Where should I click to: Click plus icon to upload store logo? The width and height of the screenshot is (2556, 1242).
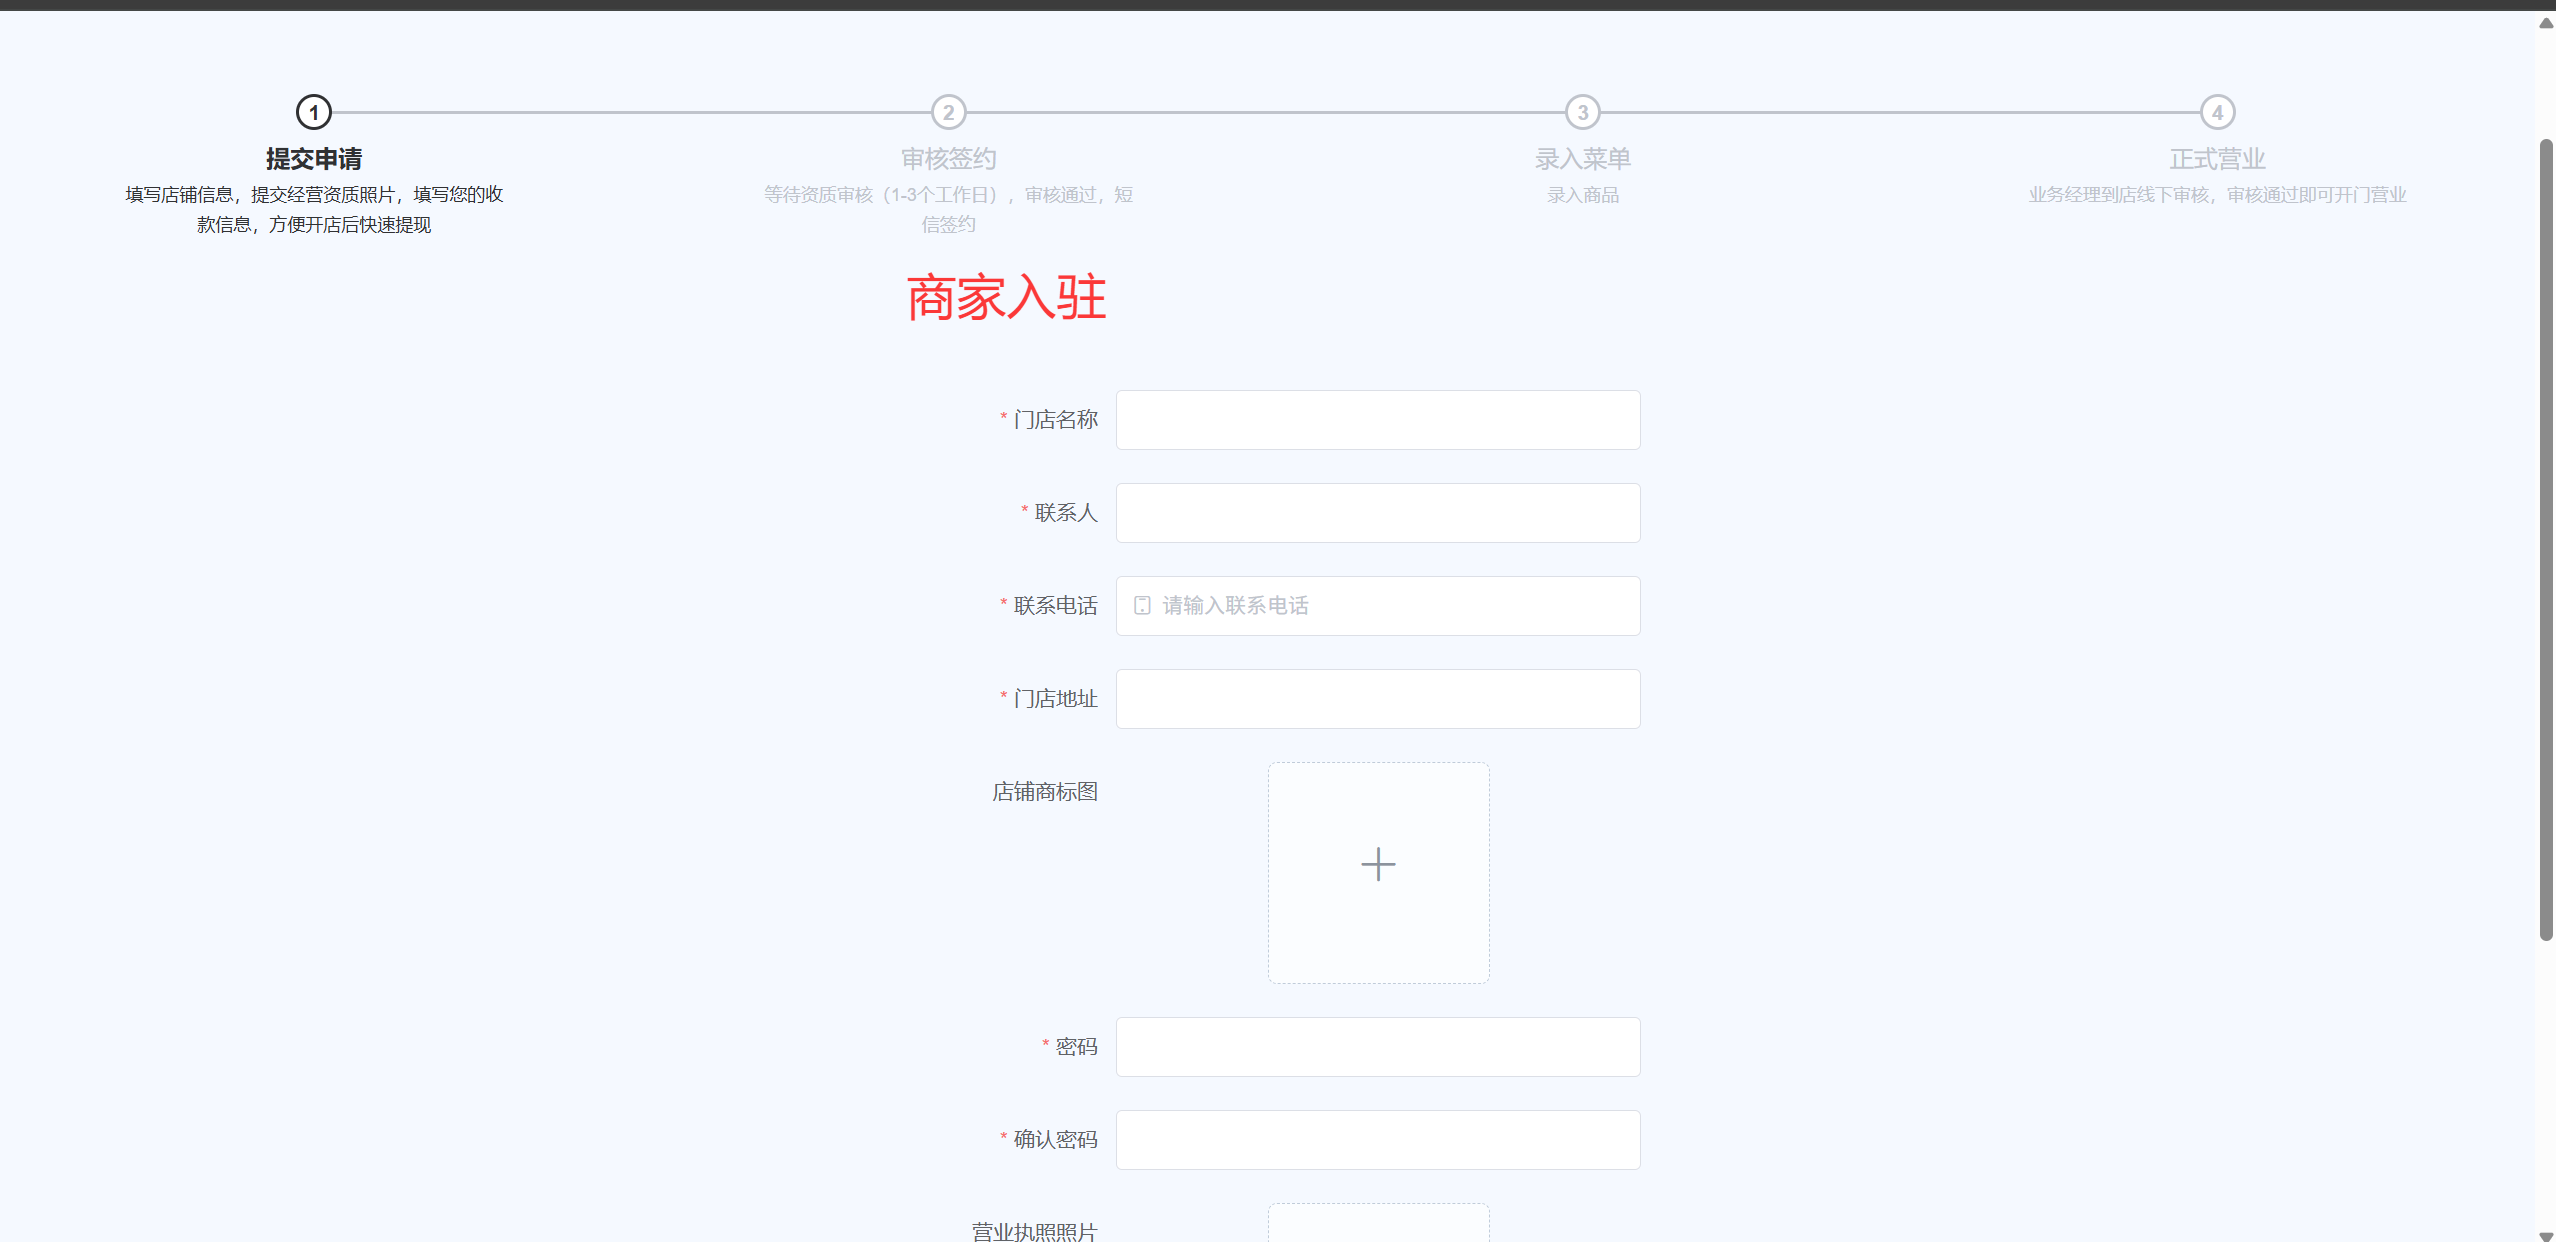click(1378, 865)
